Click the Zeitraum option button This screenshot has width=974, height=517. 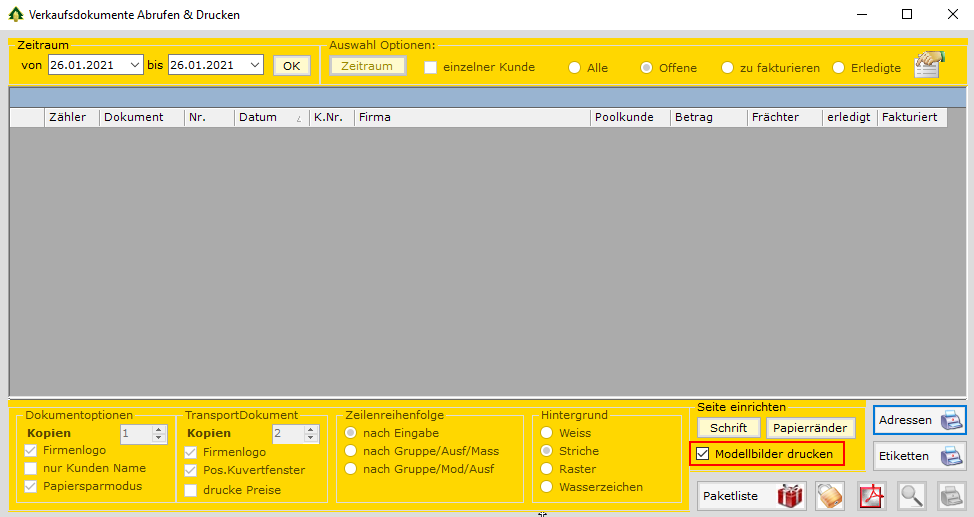(367, 66)
